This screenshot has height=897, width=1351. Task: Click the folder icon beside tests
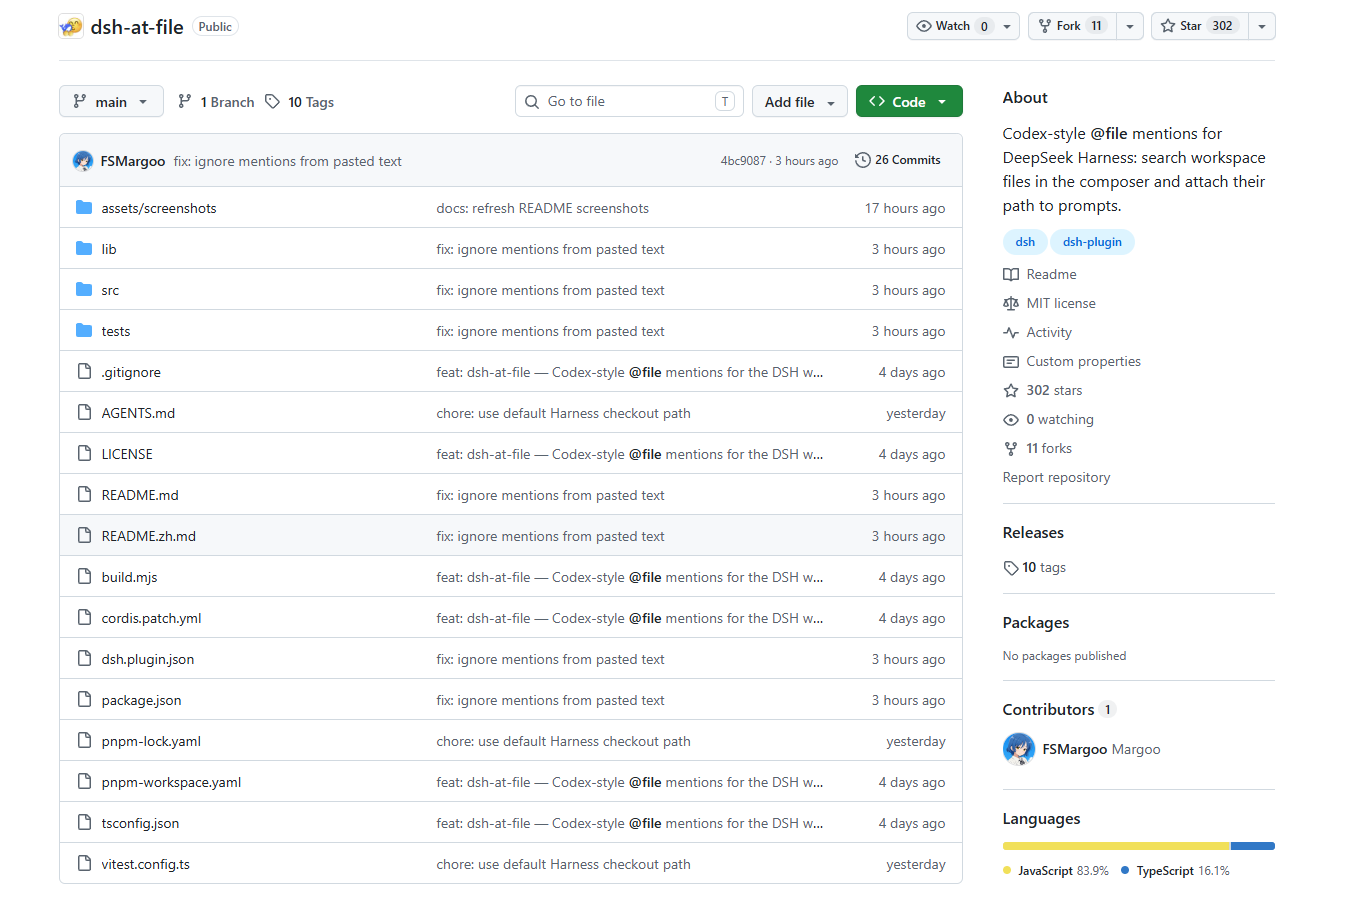[x=84, y=331]
